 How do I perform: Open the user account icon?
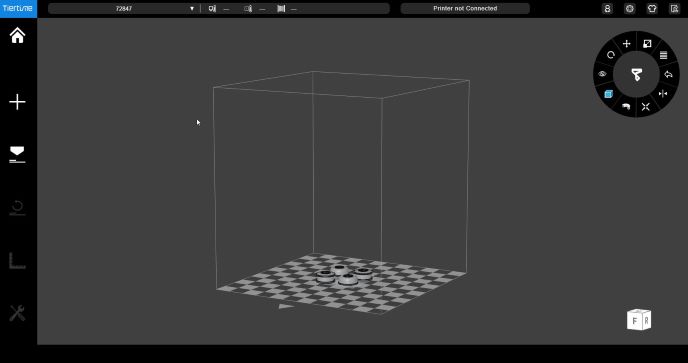[x=607, y=8]
